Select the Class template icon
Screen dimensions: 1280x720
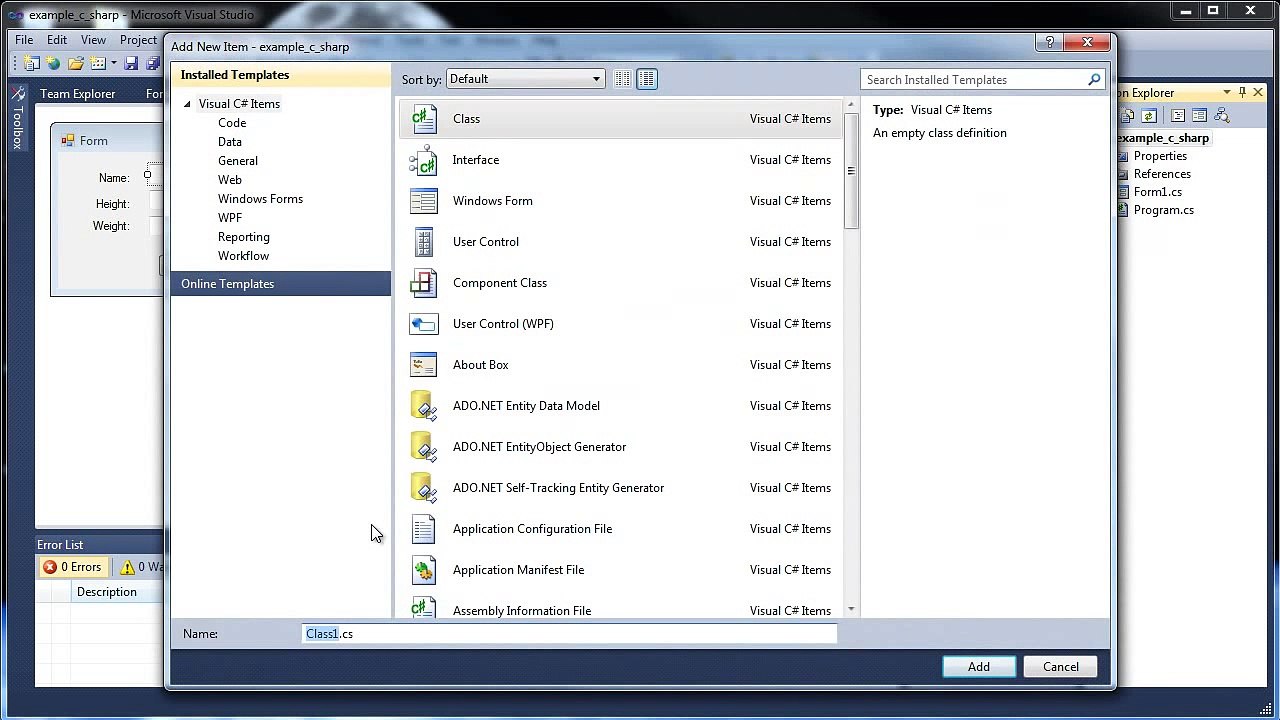pyautogui.click(x=424, y=119)
